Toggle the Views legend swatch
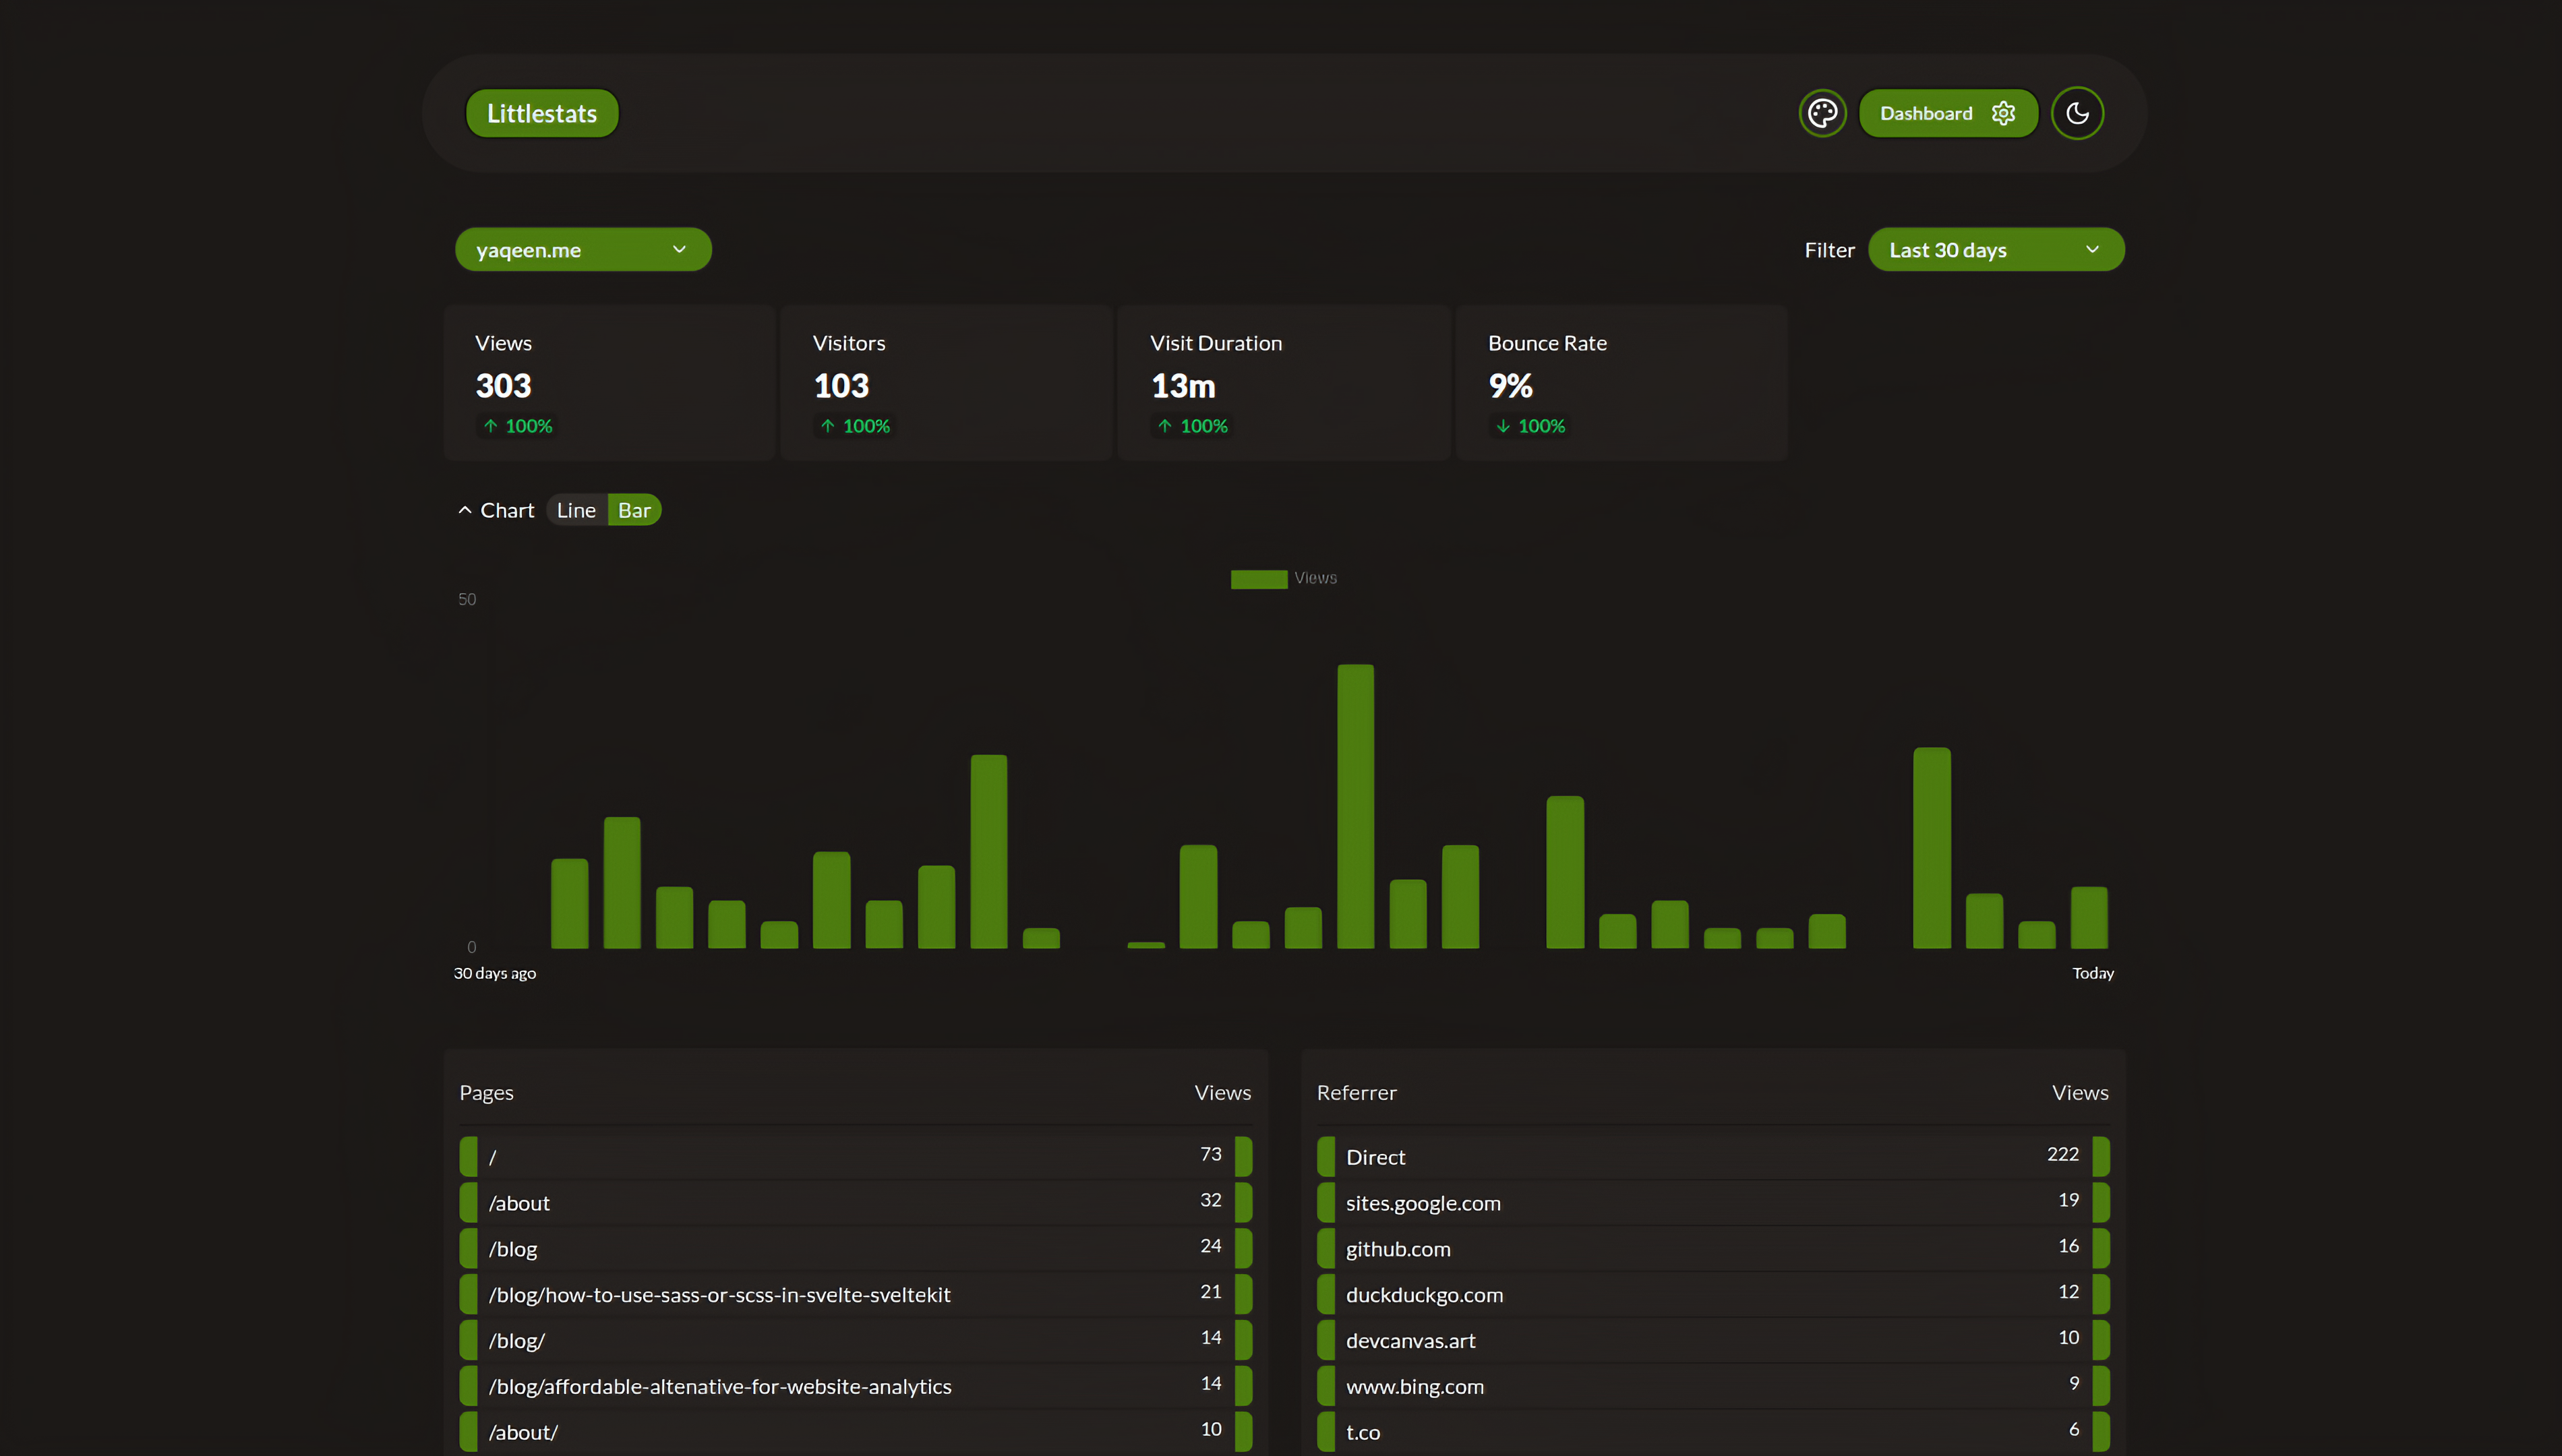Image resolution: width=2562 pixels, height=1456 pixels. point(1259,579)
